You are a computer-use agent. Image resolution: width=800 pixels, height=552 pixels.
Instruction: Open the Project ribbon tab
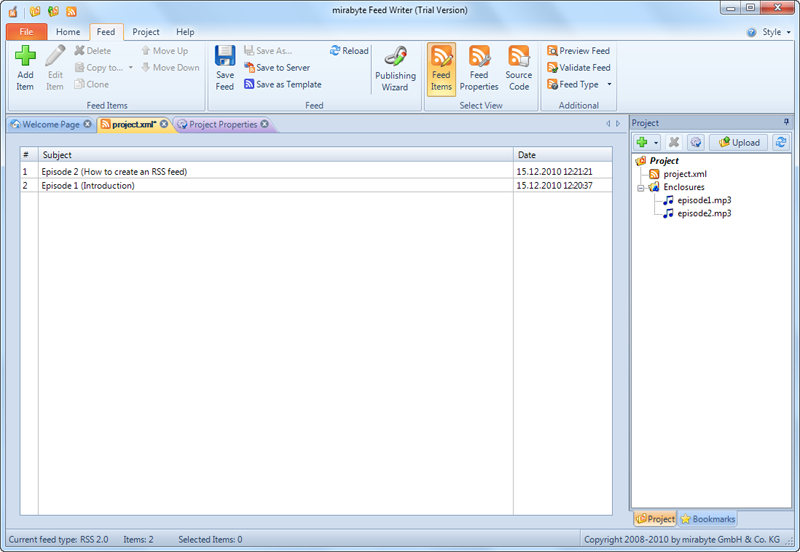pyautogui.click(x=146, y=32)
